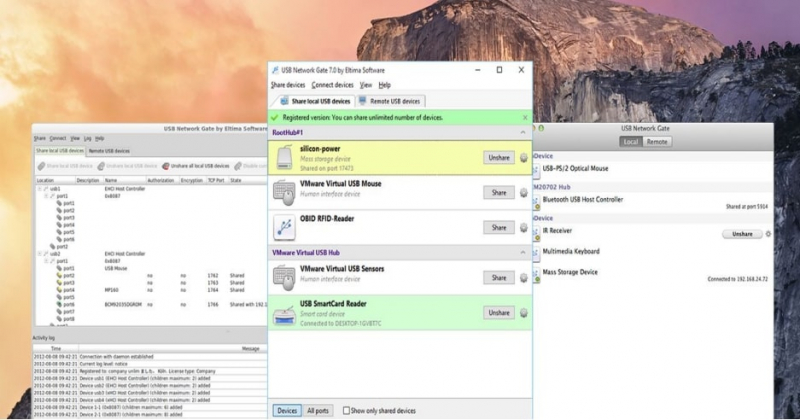Viewport: 800px width, 420px height.
Task: Click 'Connection with daemon established' log entry
Action: (116, 357)
